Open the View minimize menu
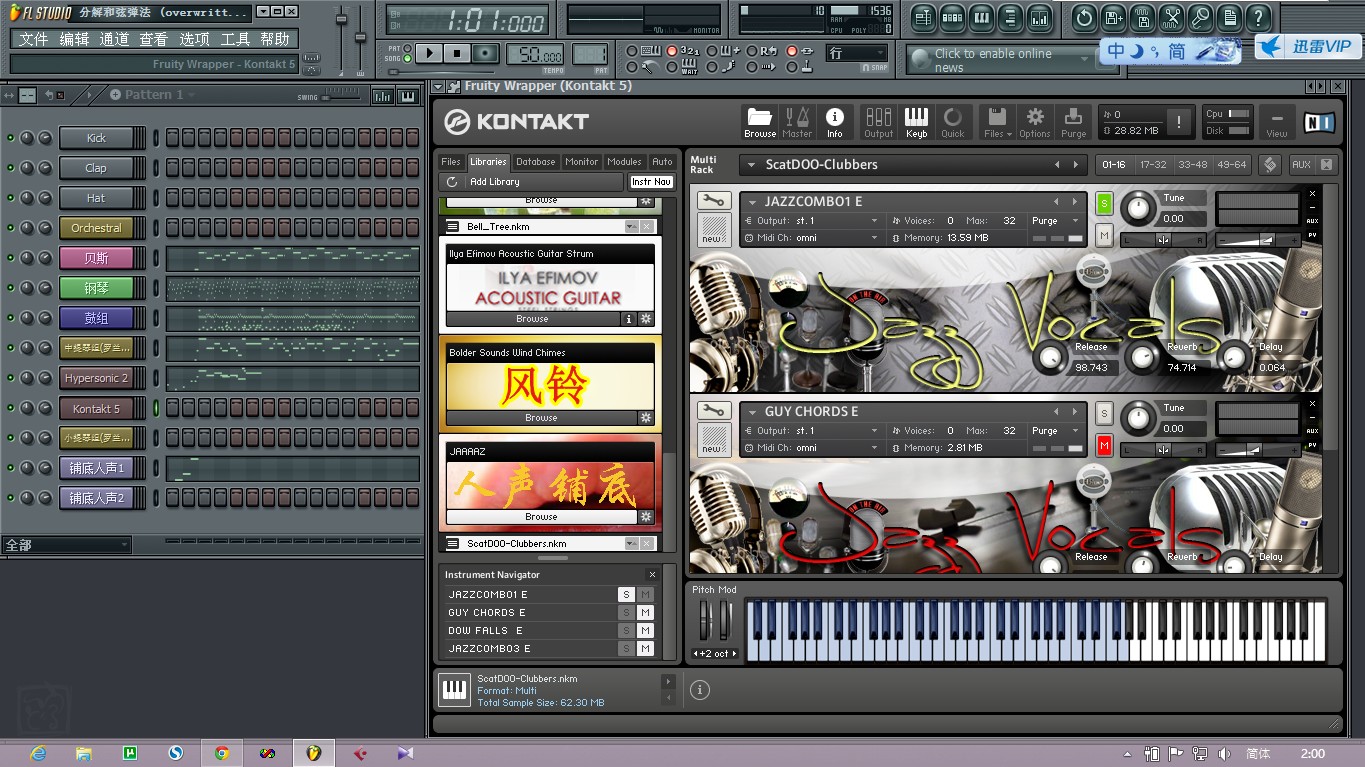This screenshot has height=767, width=1365. (1277, 121)
